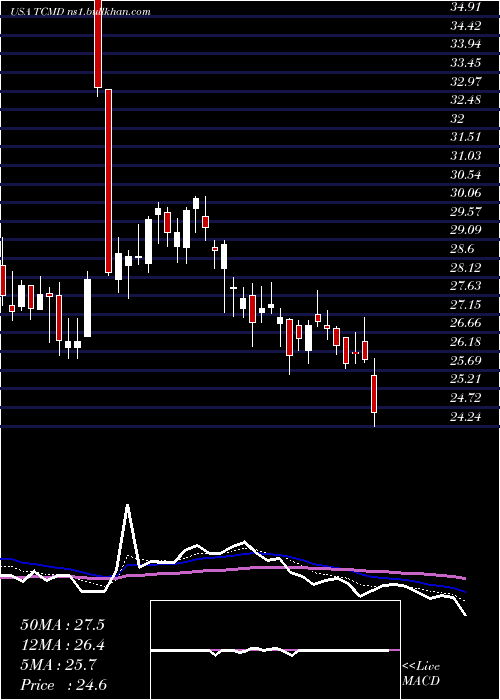
Task: Click the 30.54 price axis label
Action: pyautogui.click(x=465, y=174)
